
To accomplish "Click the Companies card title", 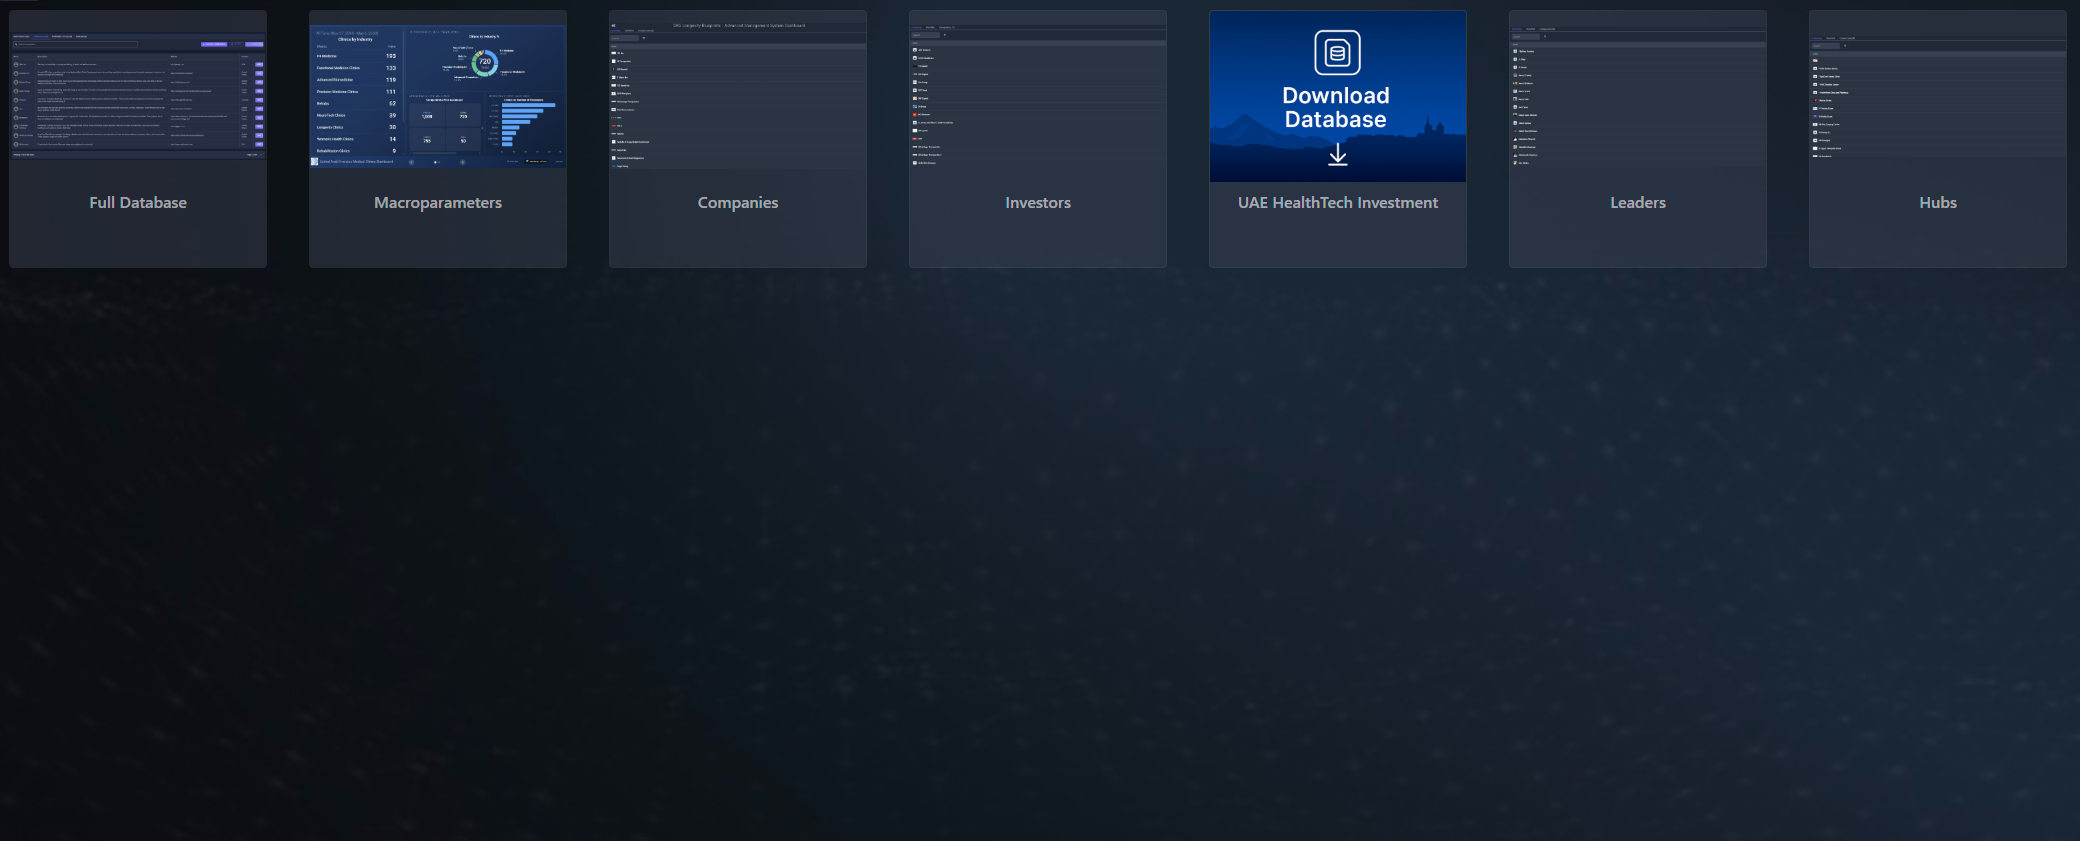I will [738, 203].
